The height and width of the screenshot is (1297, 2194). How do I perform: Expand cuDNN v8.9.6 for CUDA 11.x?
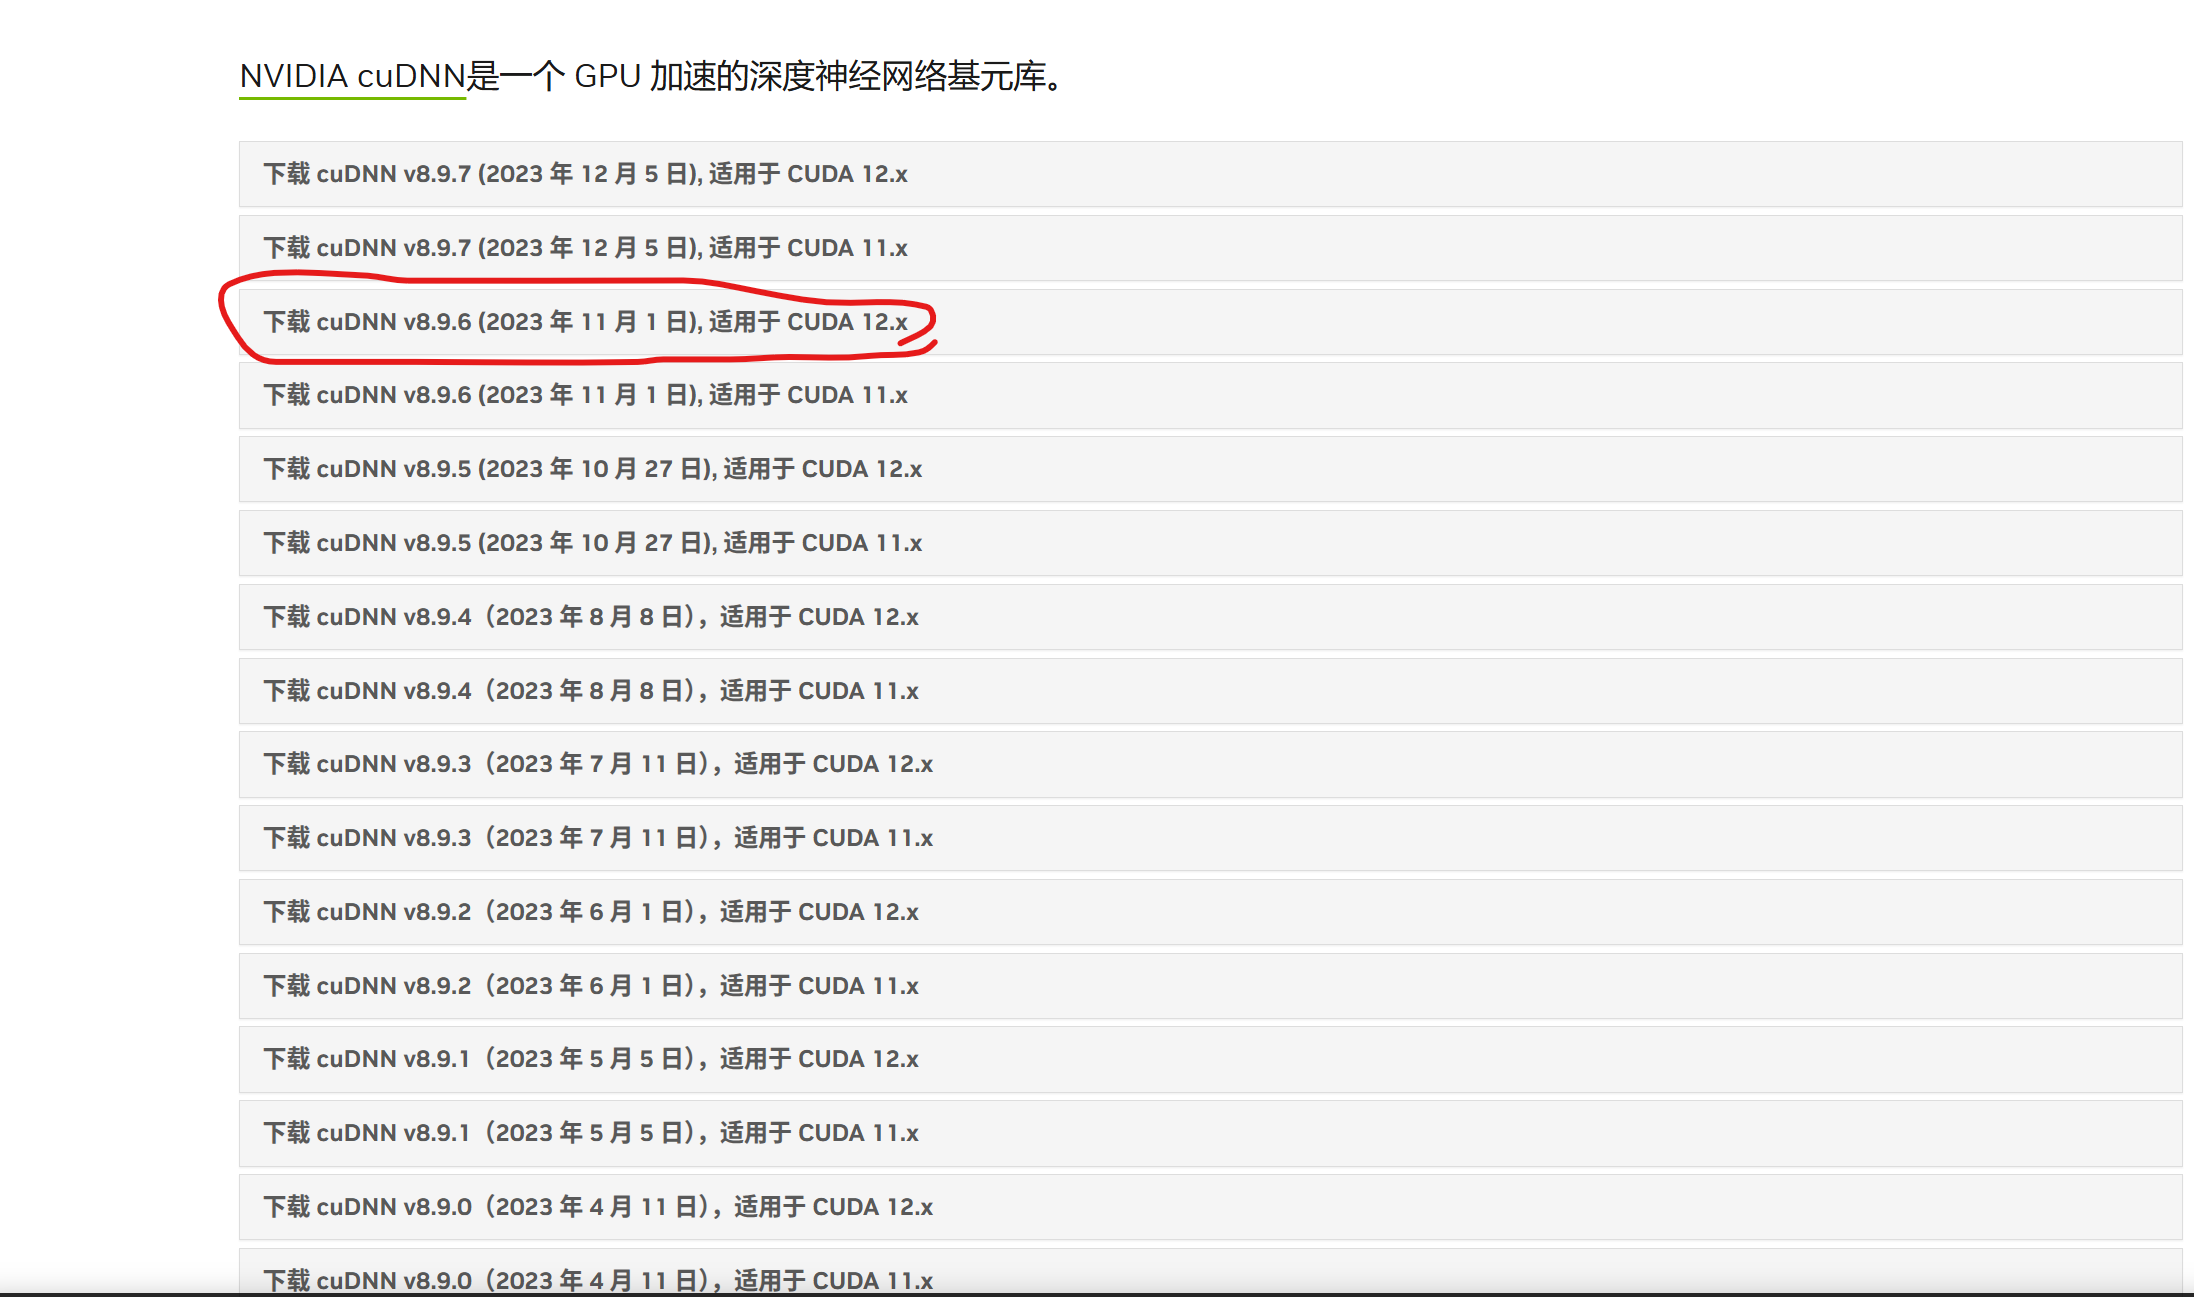pos(585,395)
